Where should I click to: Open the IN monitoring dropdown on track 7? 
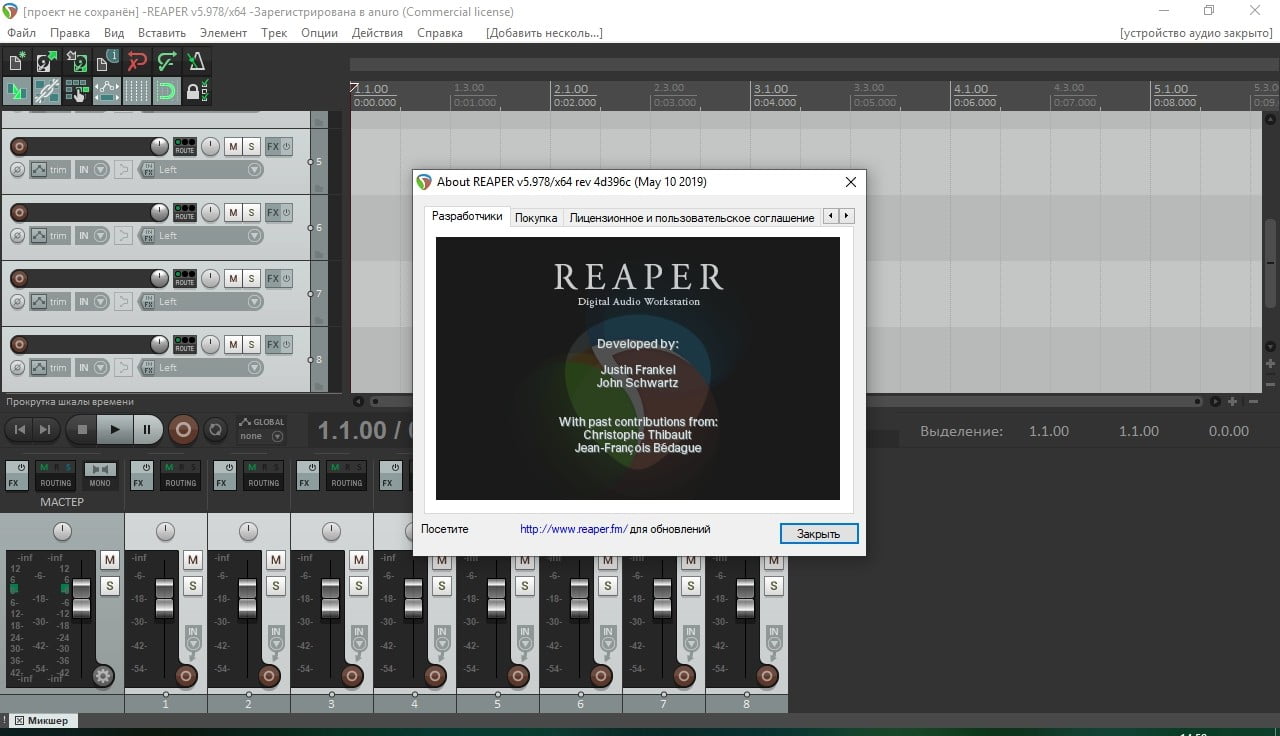tap(92, 302)
